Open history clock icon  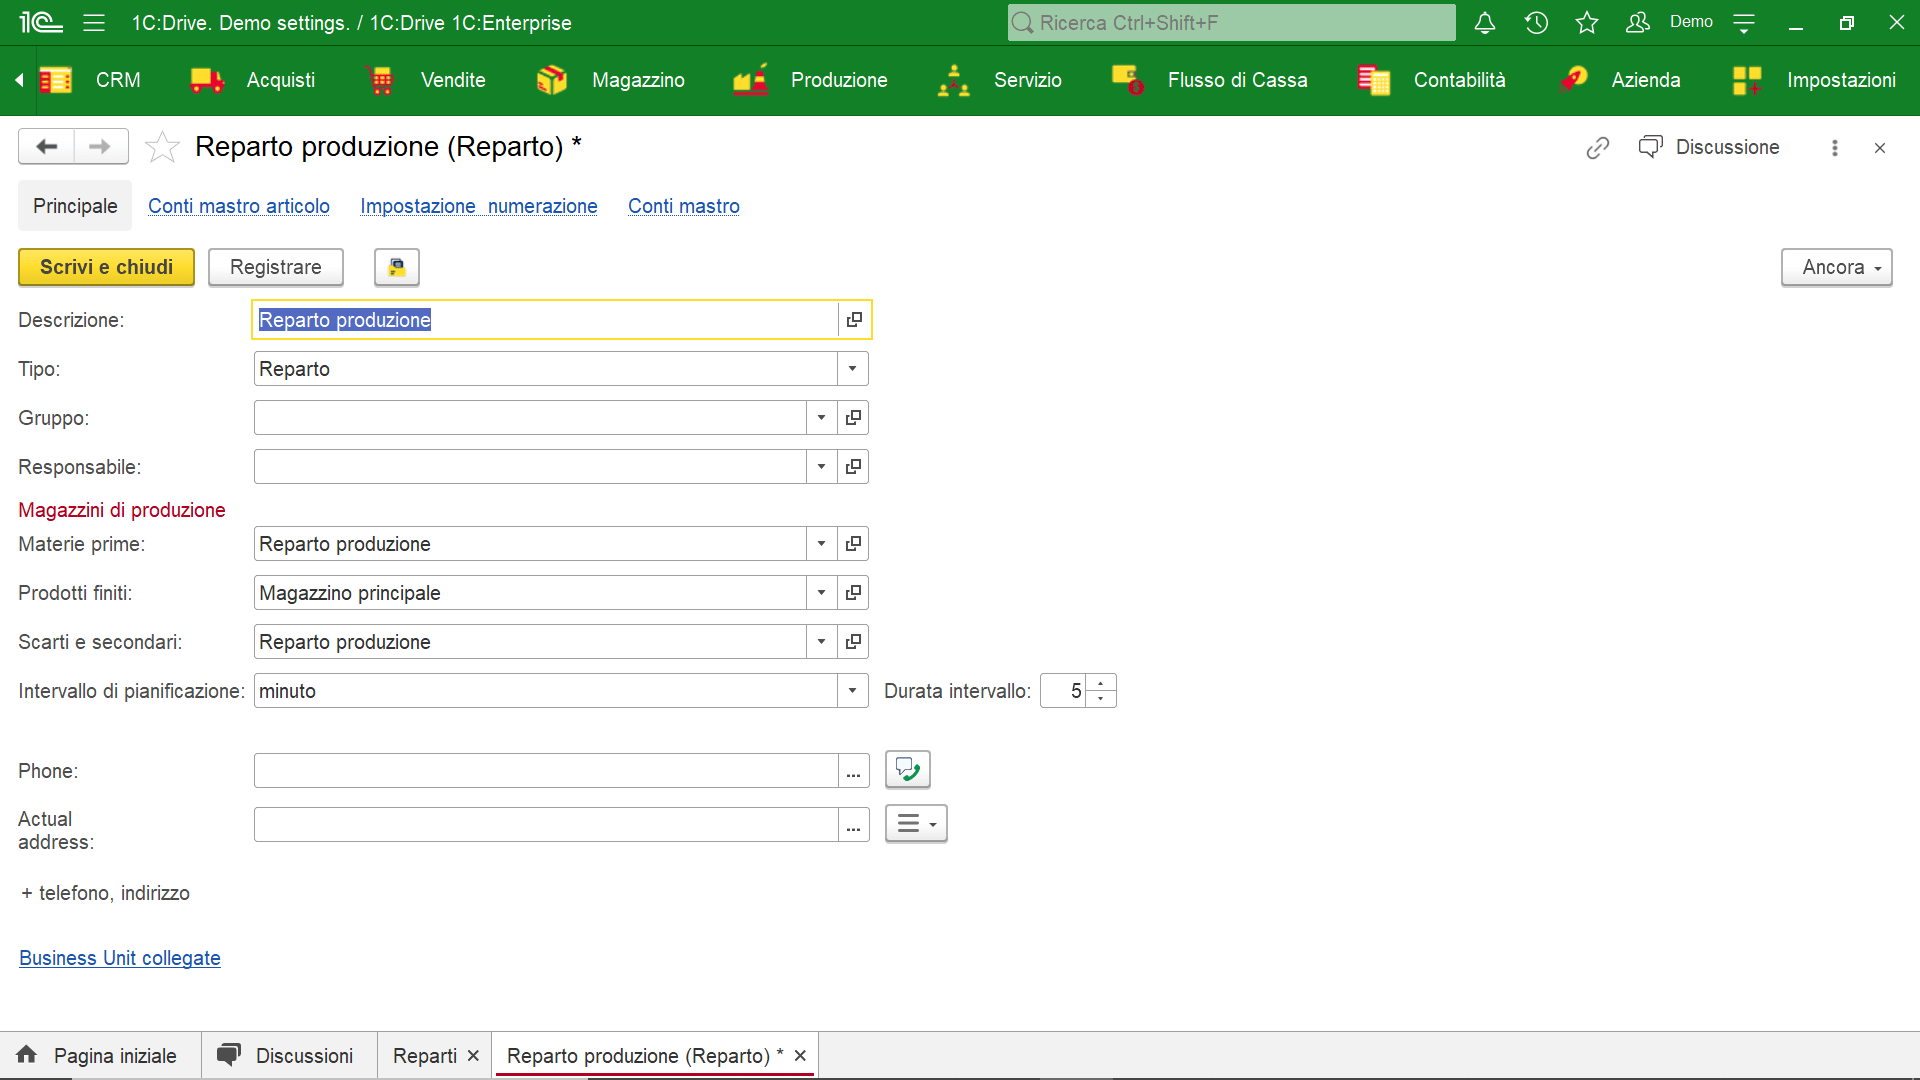(1536, 22)
